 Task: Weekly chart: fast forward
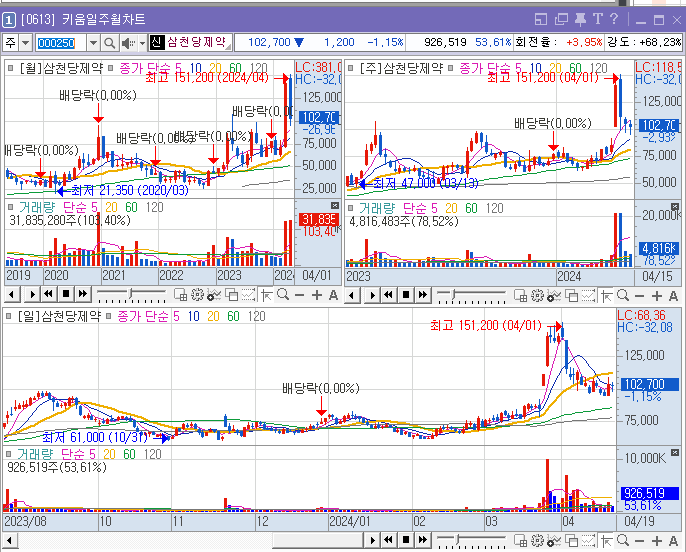tap(423, 295)
